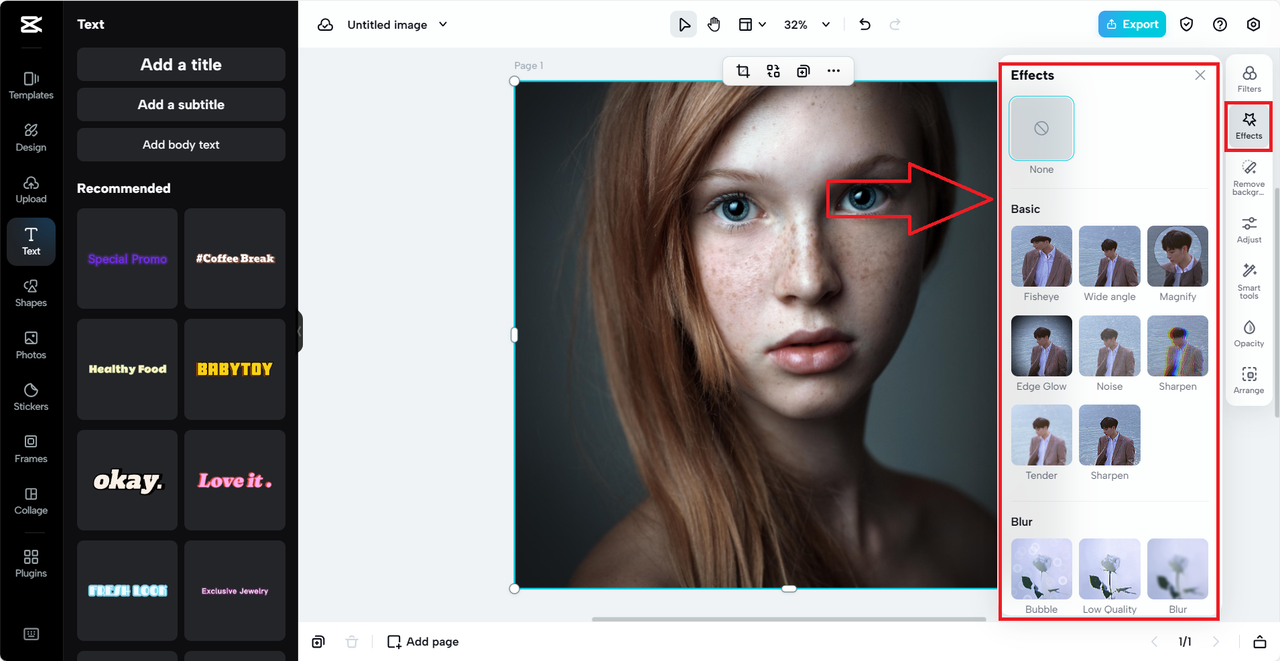Open the Opacity tool
The width and height of the screenshot is (1280, 661).
tap(1249, 334)
